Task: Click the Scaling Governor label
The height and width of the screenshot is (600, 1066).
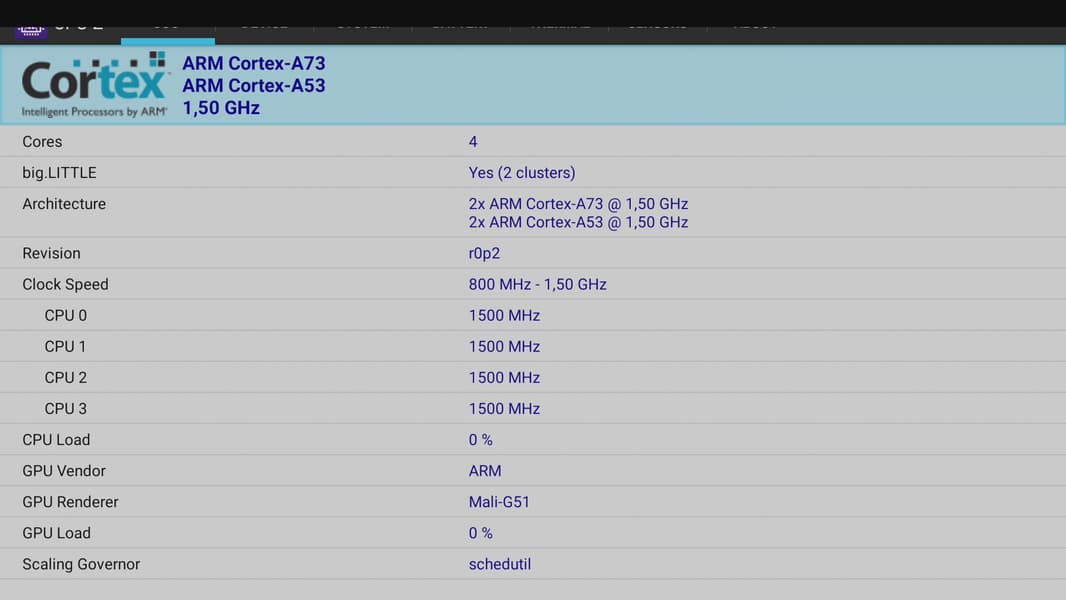Action: 81,564
